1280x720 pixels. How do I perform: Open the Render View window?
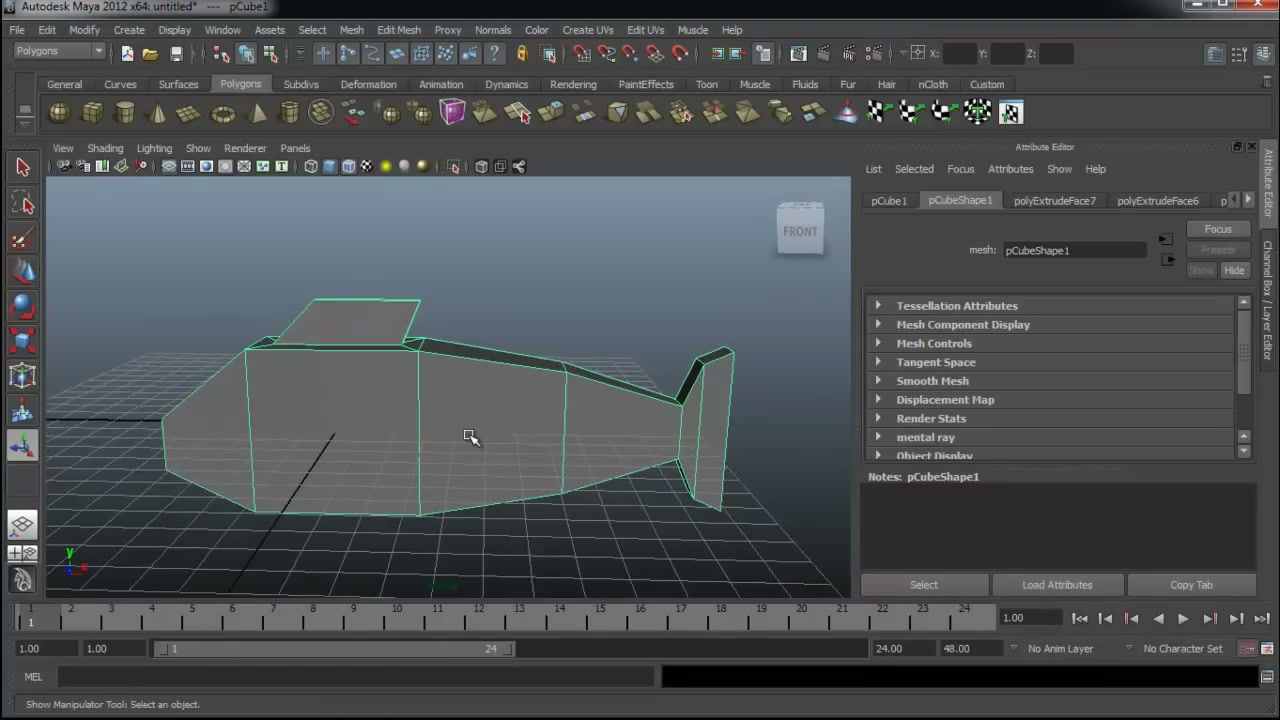(x=798, y=53)
